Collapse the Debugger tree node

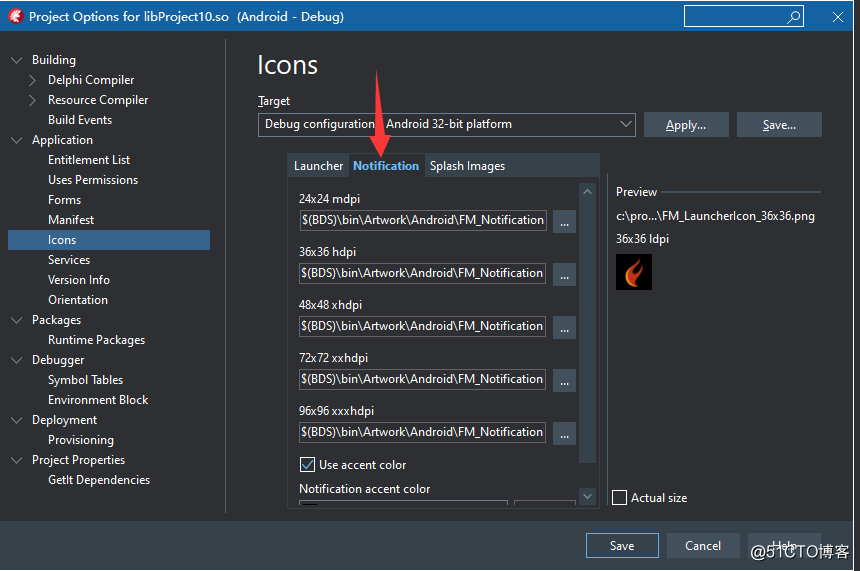[x=17, y=360]
